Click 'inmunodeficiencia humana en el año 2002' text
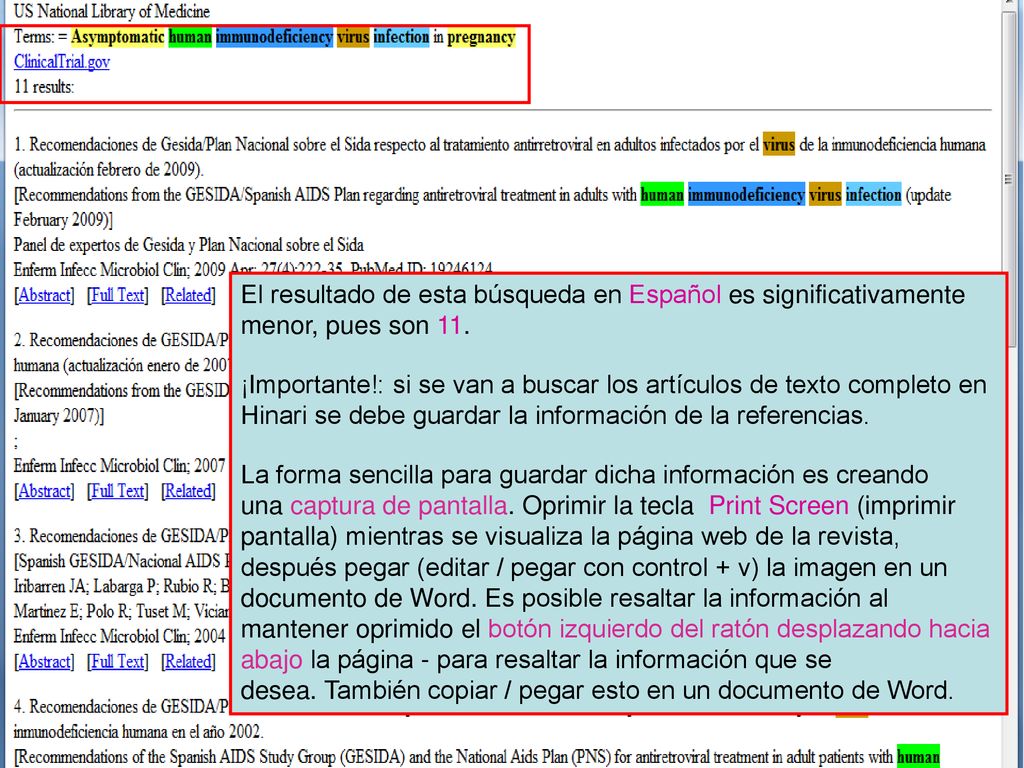1024x768 pixels. (x=138, y=731)
